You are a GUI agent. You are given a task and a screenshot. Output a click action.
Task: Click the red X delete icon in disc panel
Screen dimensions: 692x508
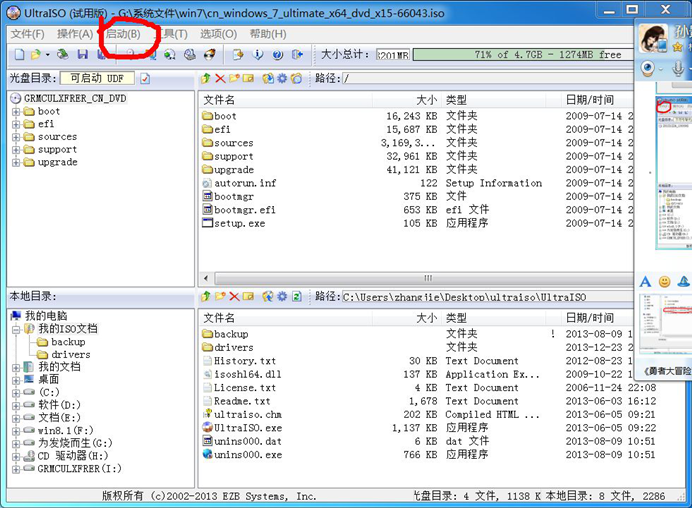pos(220,79)
